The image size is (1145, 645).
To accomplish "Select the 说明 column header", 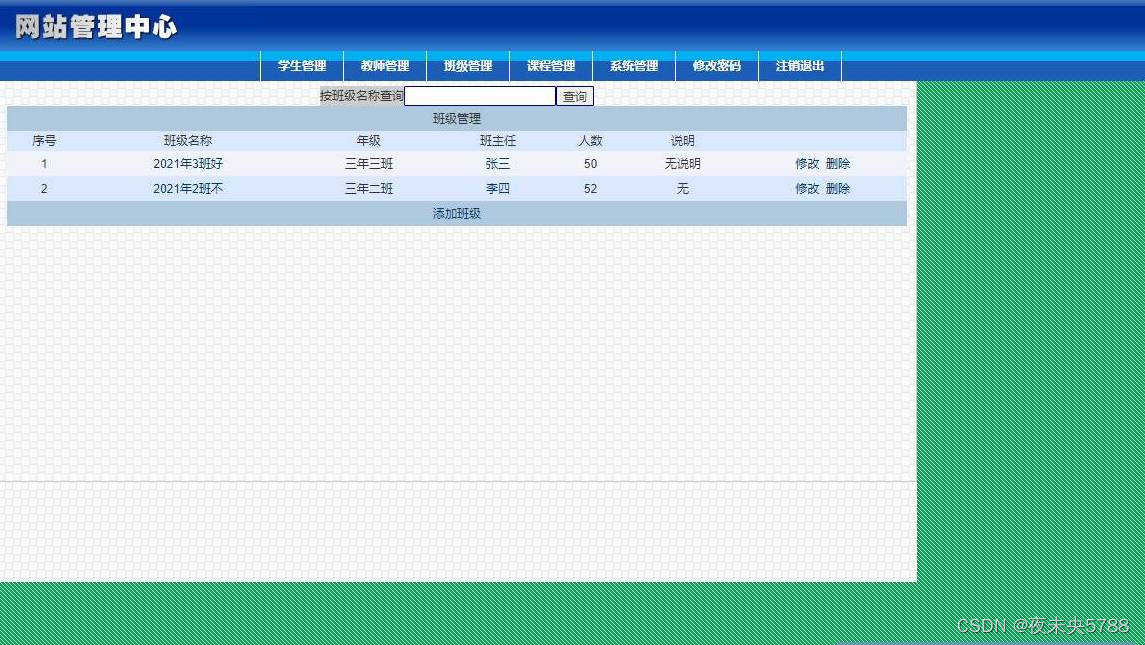I will coord(683,140).
